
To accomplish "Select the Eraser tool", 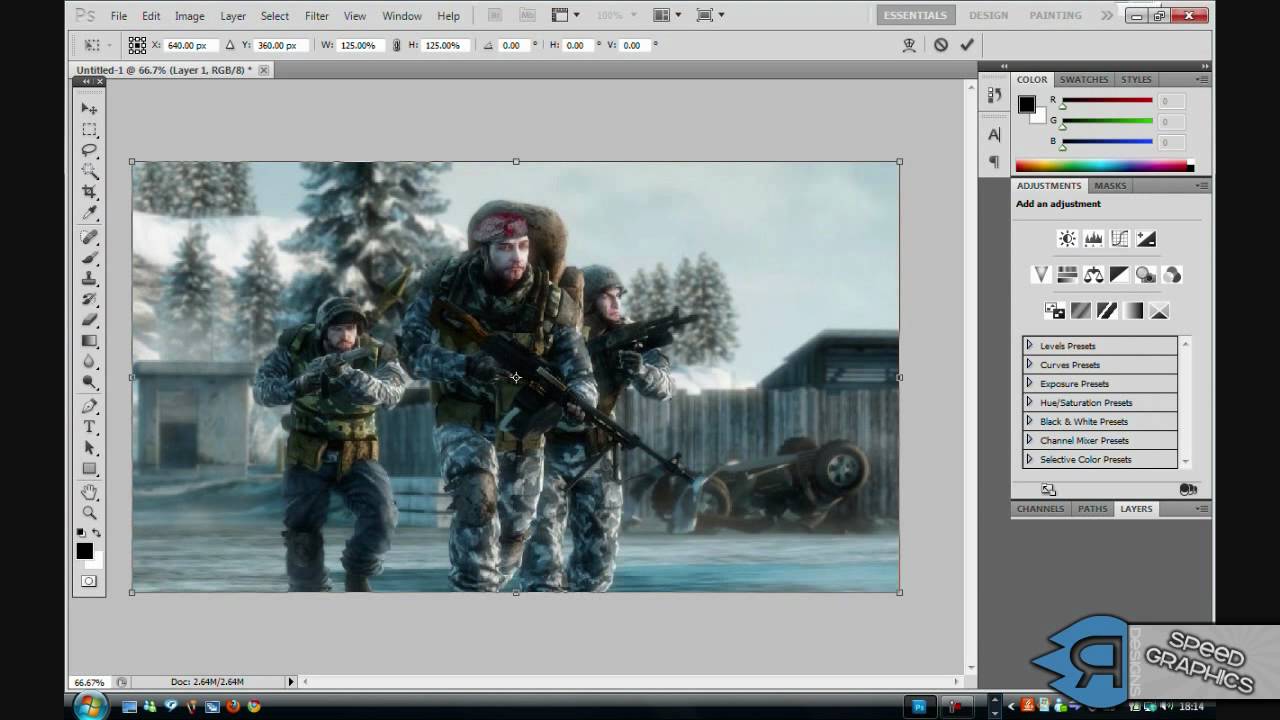I will point(89,321).
